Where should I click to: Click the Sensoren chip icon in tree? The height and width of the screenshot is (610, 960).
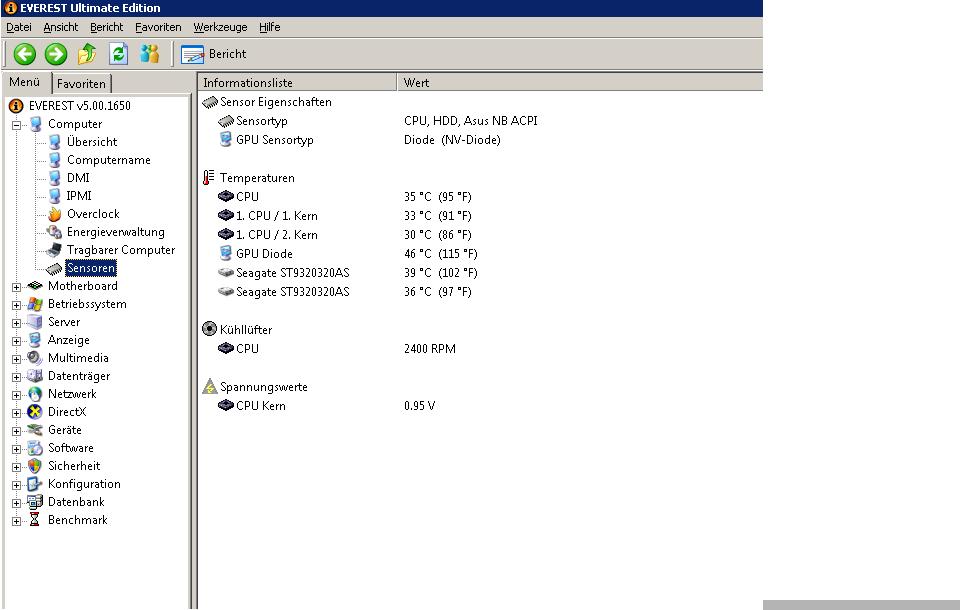click(54, 268)
